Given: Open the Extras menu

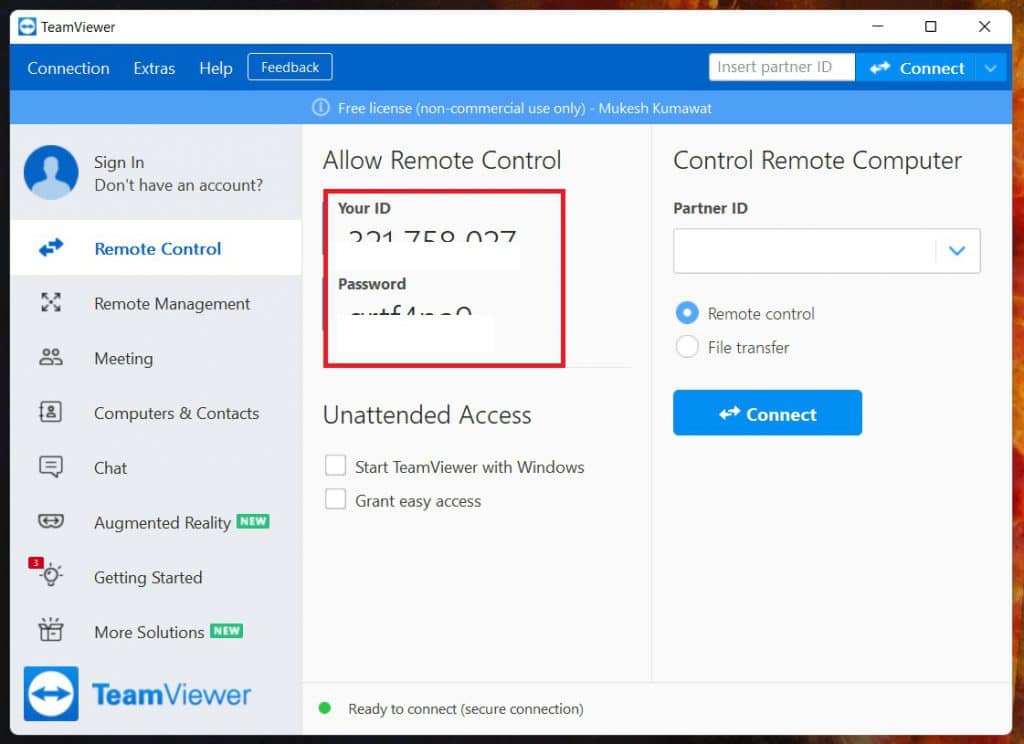Looking at the screenshot, I should click(154, 68).
